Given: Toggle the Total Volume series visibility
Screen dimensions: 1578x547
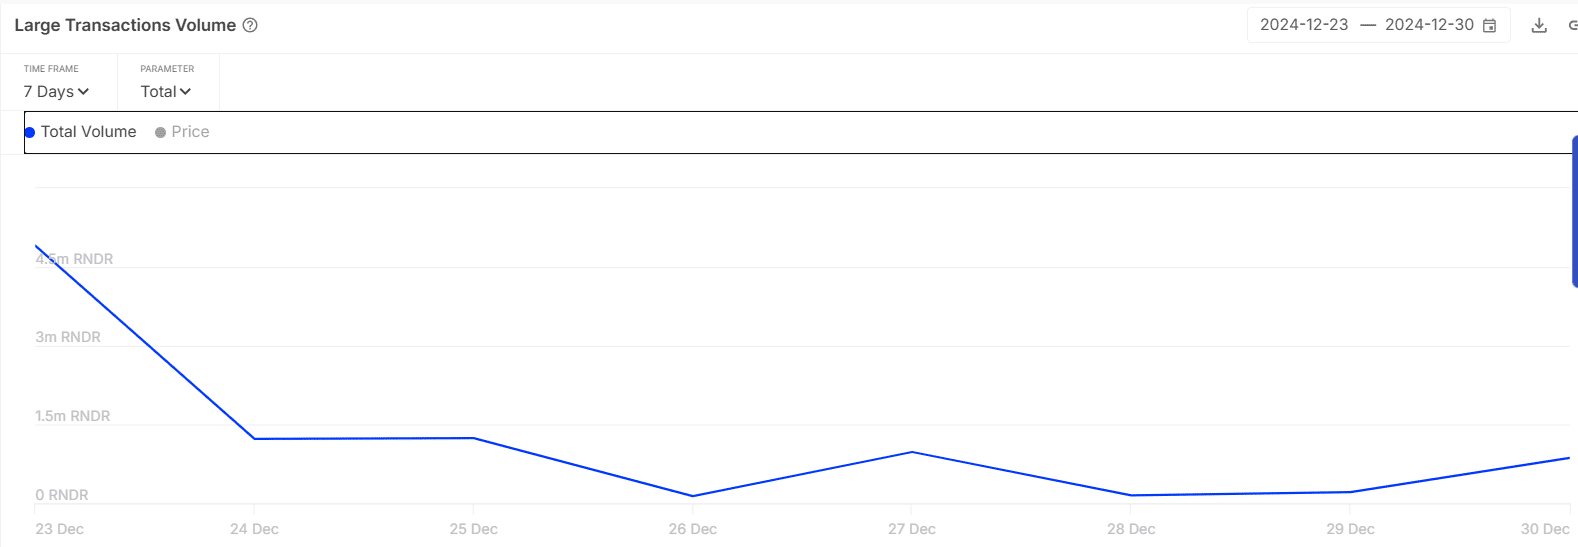Looking at the screenshot, I should 81,132.
